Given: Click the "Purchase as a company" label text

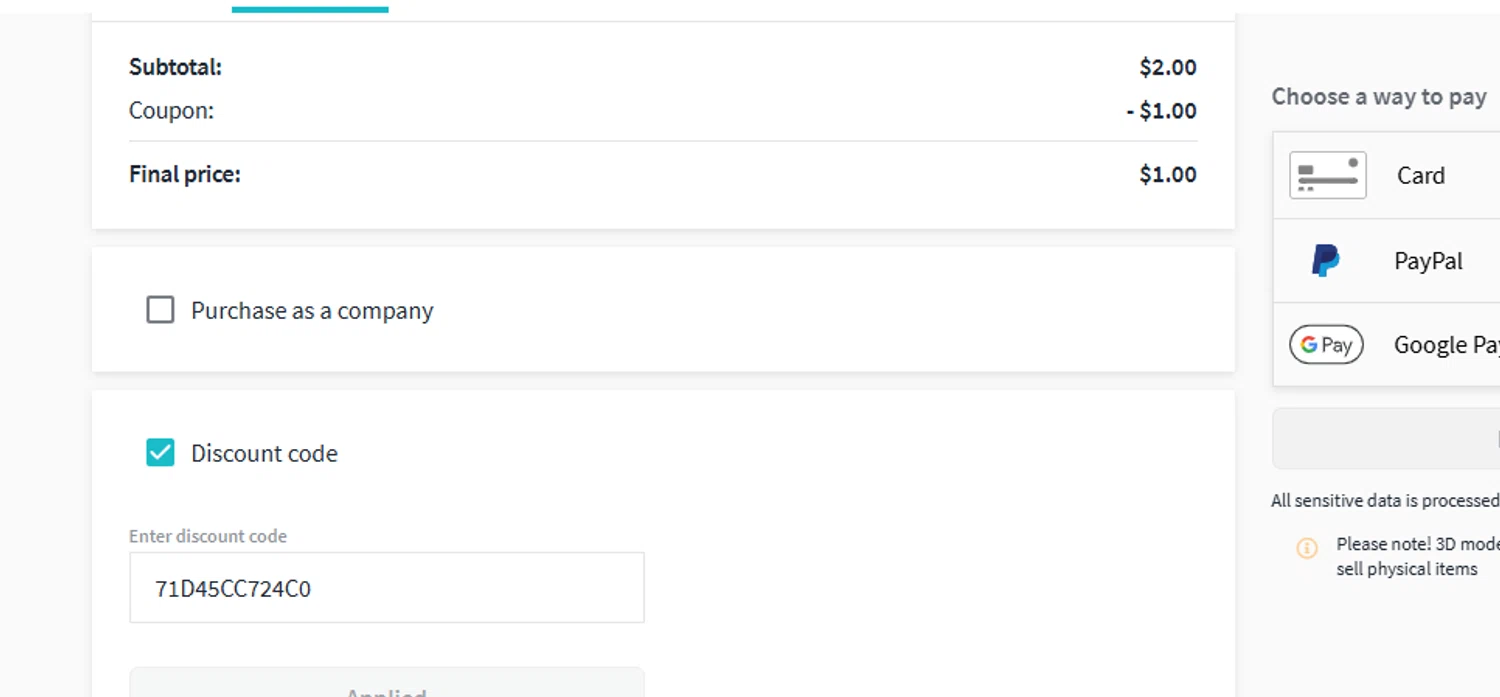Looking at the screenshot, I should 312,311.
